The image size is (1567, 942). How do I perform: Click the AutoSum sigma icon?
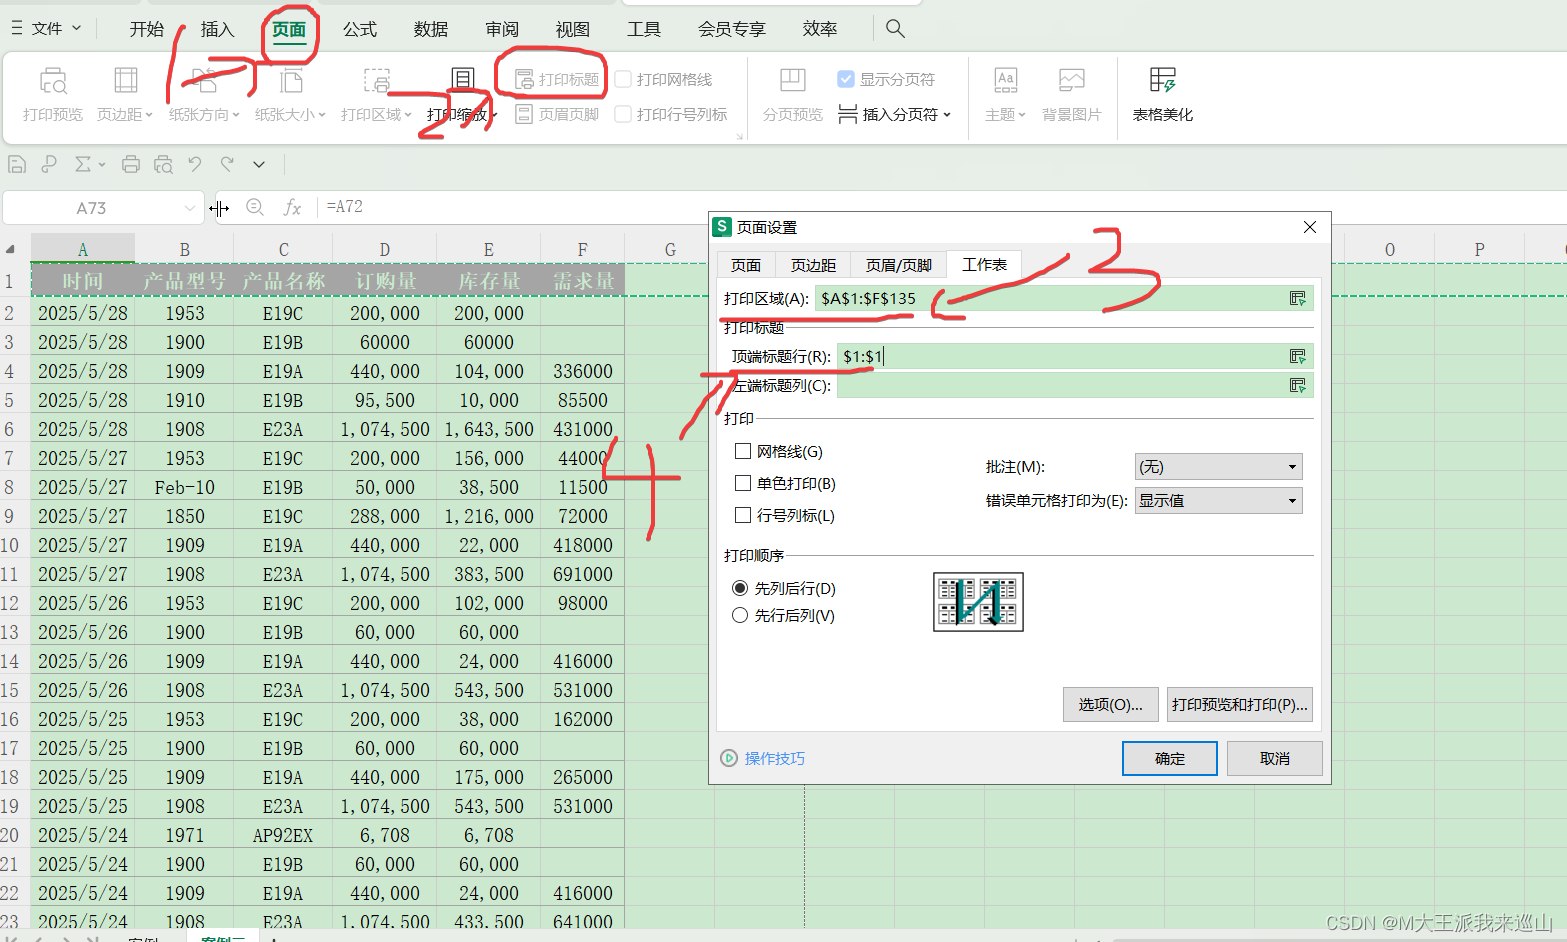click(83, 164)
